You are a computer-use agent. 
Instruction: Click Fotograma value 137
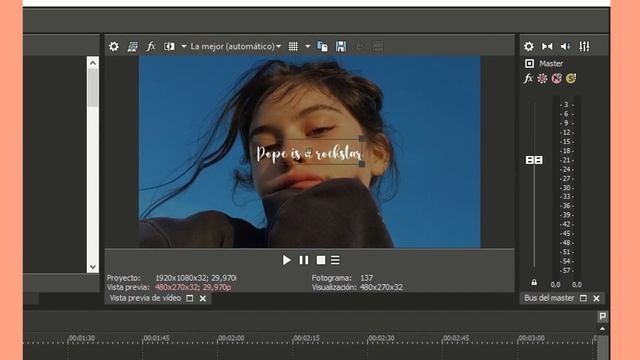click(x=367, y=278)
